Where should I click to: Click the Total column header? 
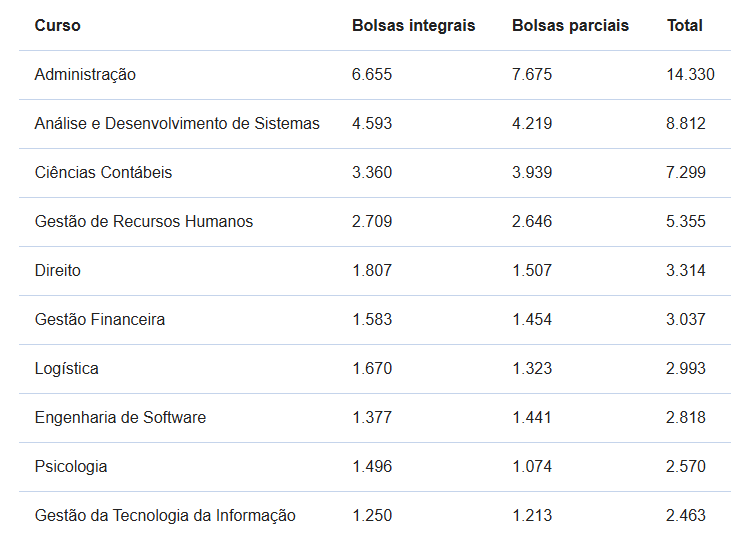(x=685, y=26)
